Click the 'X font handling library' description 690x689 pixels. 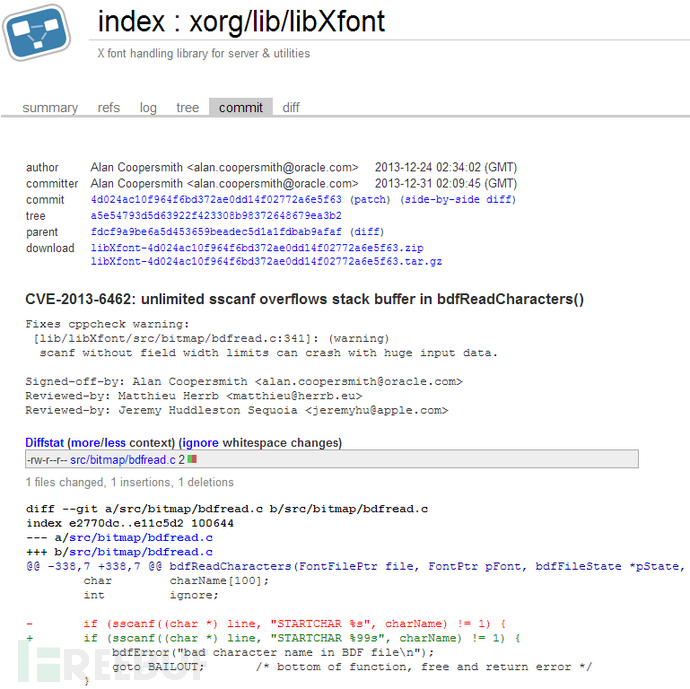click(x=204, y=53)
